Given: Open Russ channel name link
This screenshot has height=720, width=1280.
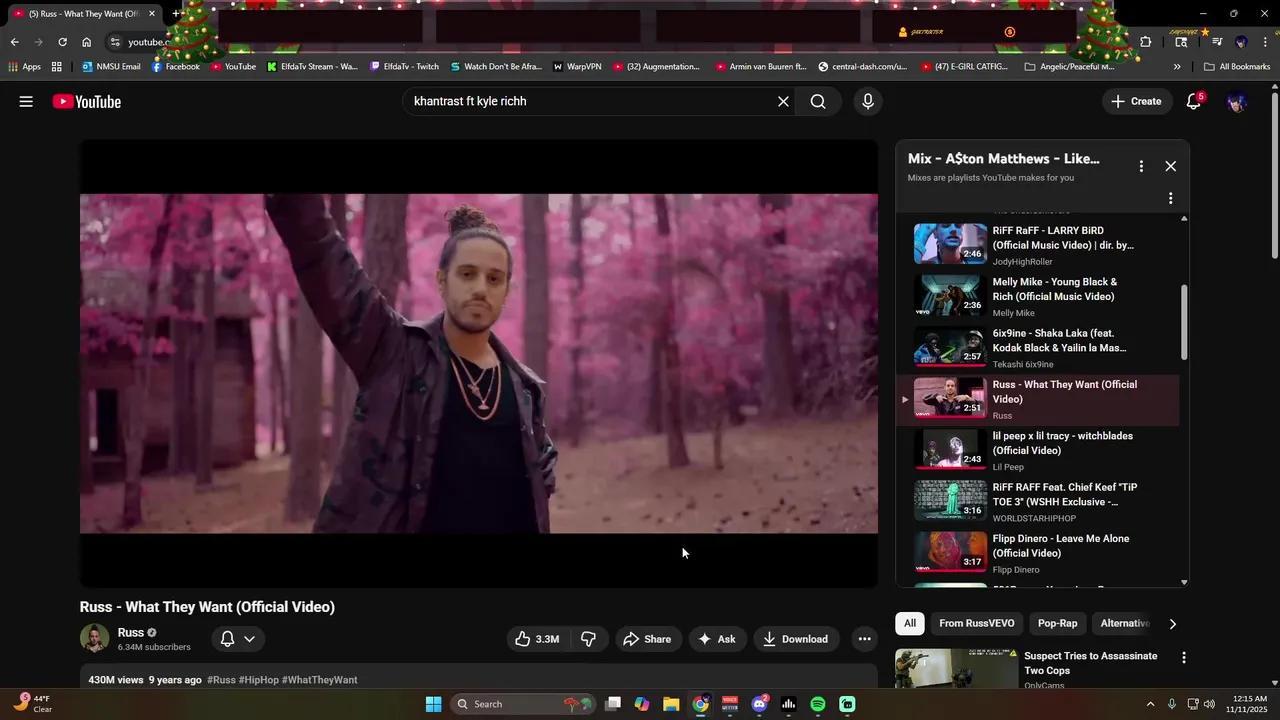Looking at the screenshot, I should pos(131,632).
